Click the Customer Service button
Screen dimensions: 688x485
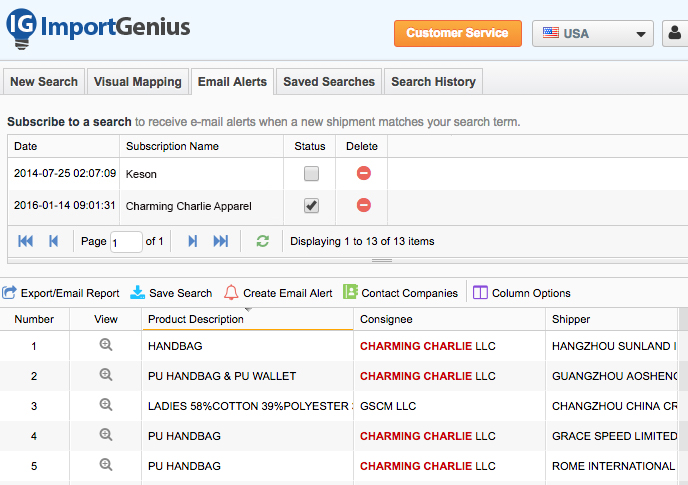point(458,33)
